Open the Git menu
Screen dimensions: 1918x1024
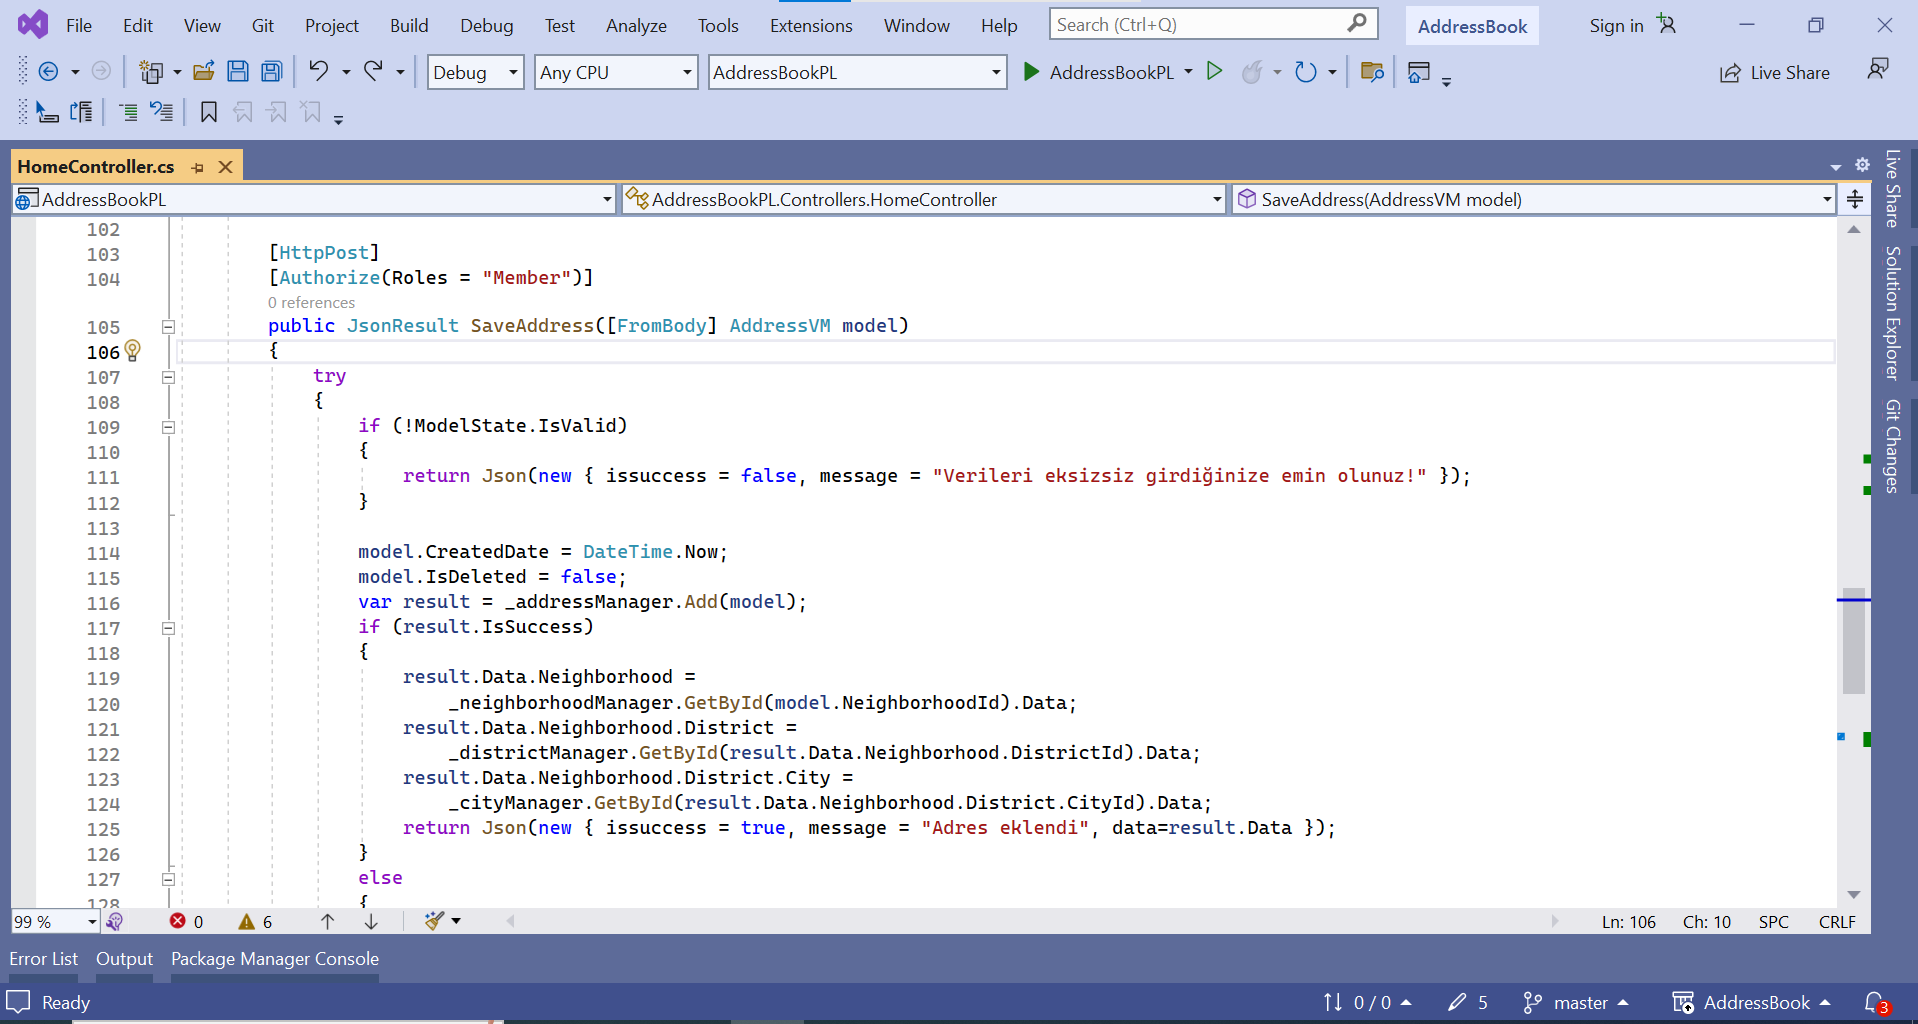pos(263,25)
